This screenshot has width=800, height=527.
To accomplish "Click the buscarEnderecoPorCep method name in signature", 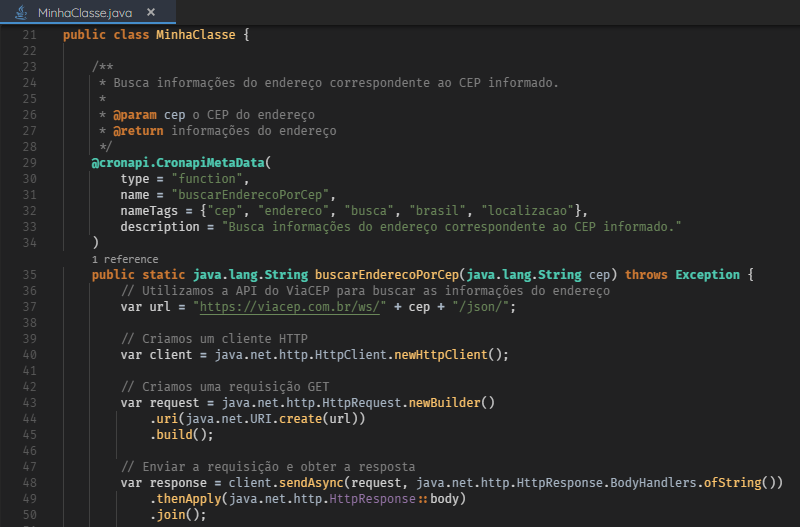I will [387, 274].
